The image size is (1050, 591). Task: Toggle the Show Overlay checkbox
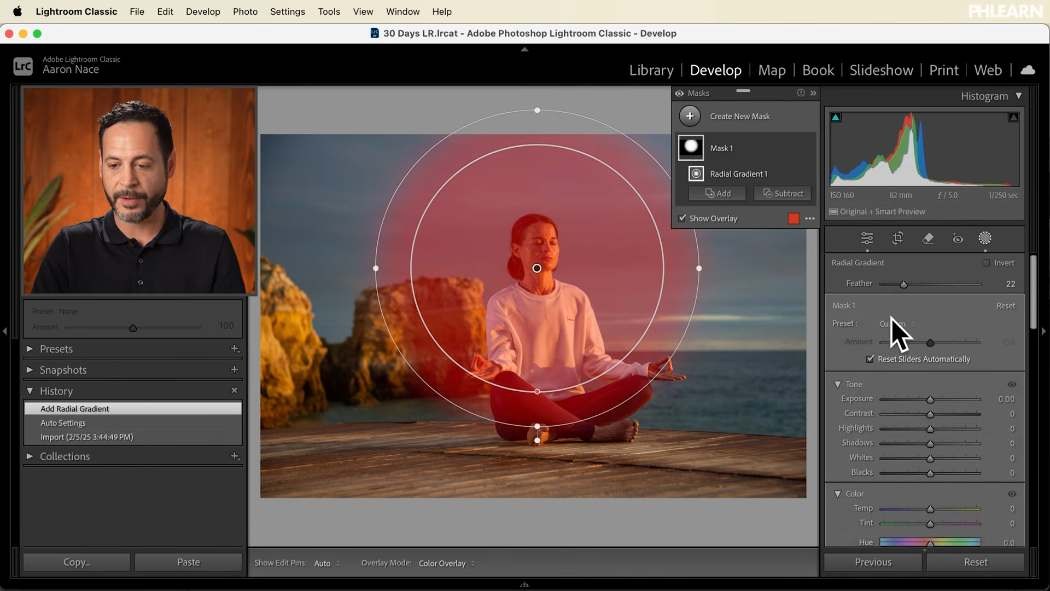click(x=682, y=218)
